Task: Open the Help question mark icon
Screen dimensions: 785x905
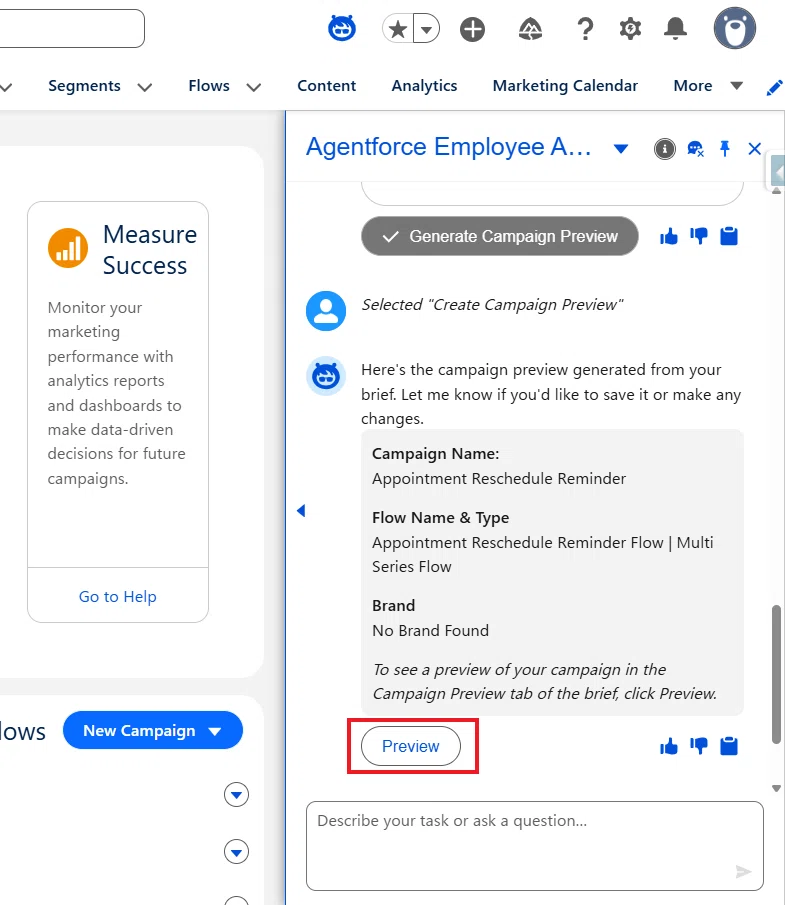Action: point(585,29)
